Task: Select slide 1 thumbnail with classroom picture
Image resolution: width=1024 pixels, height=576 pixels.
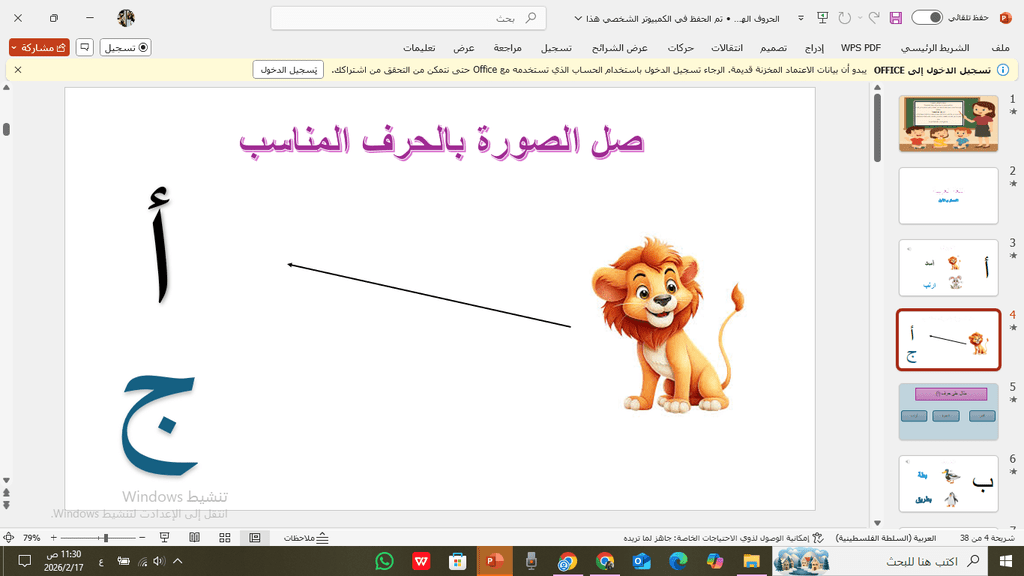Action: [948, 123]
